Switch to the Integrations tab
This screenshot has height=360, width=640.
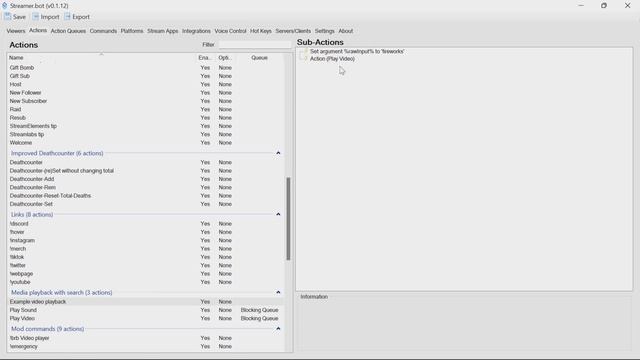tap(196, 31)
